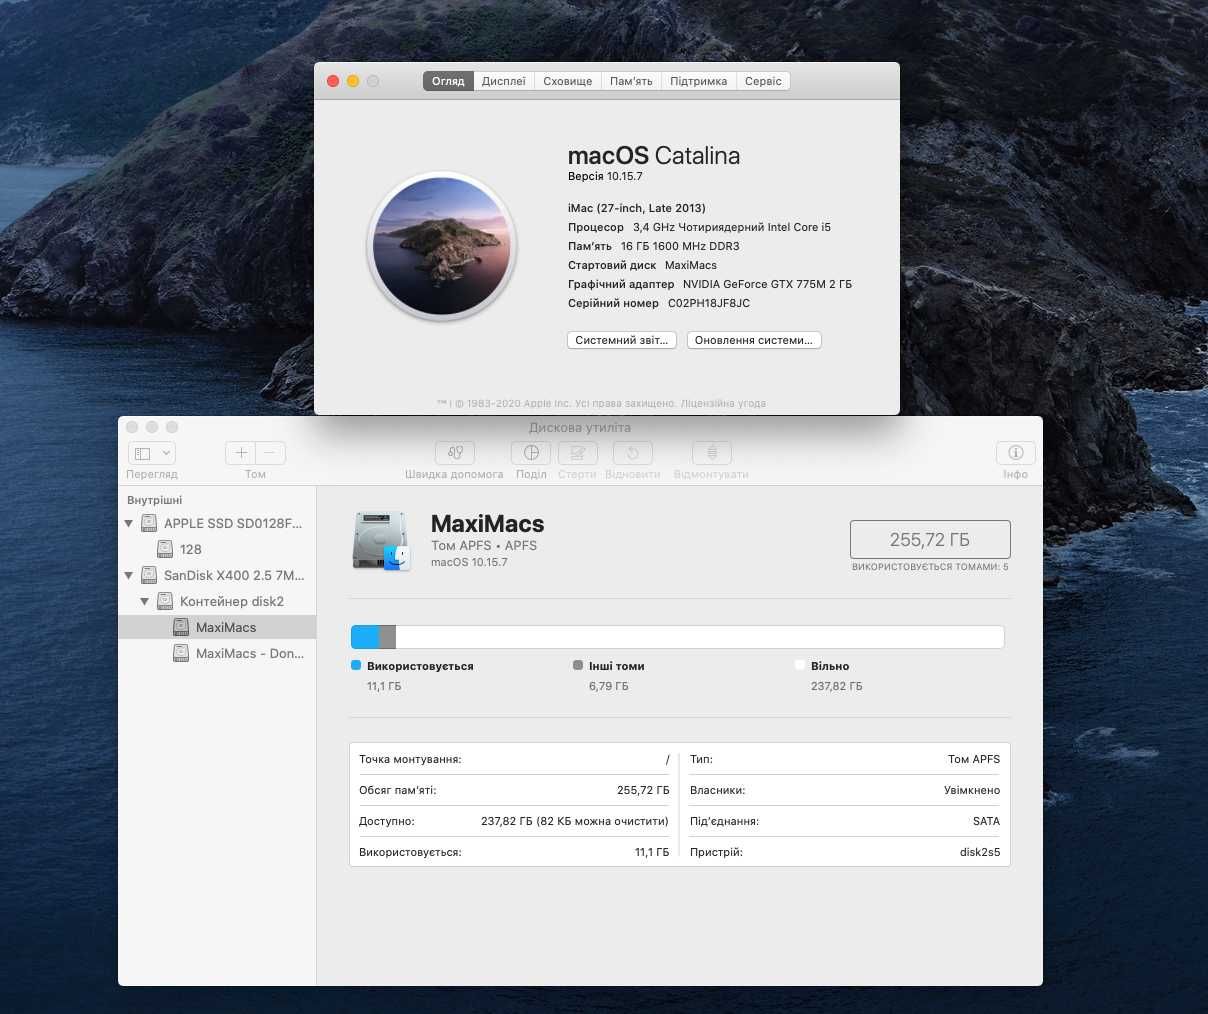The width and height of the screenshot is (1208, 1014).
Task: Collapse the Контейнер disk2 disclosure triangle
Action: [x=145, y=601]
